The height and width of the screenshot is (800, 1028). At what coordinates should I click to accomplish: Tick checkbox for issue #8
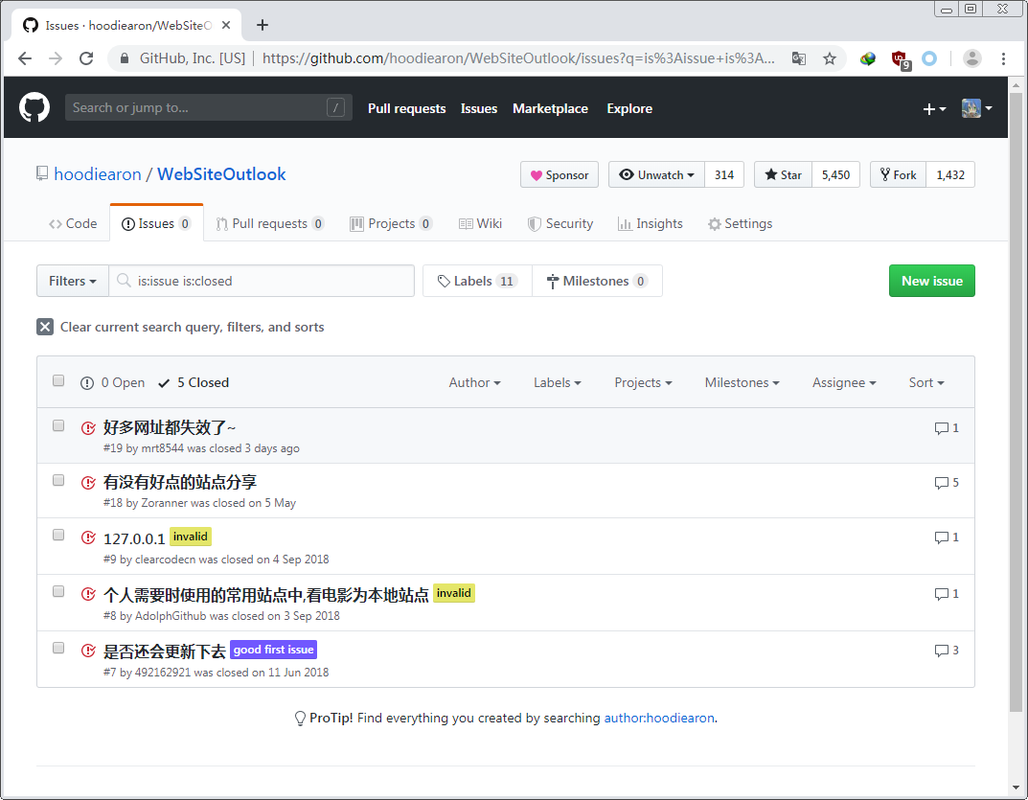pyautogui.click(x=58, y=591)
